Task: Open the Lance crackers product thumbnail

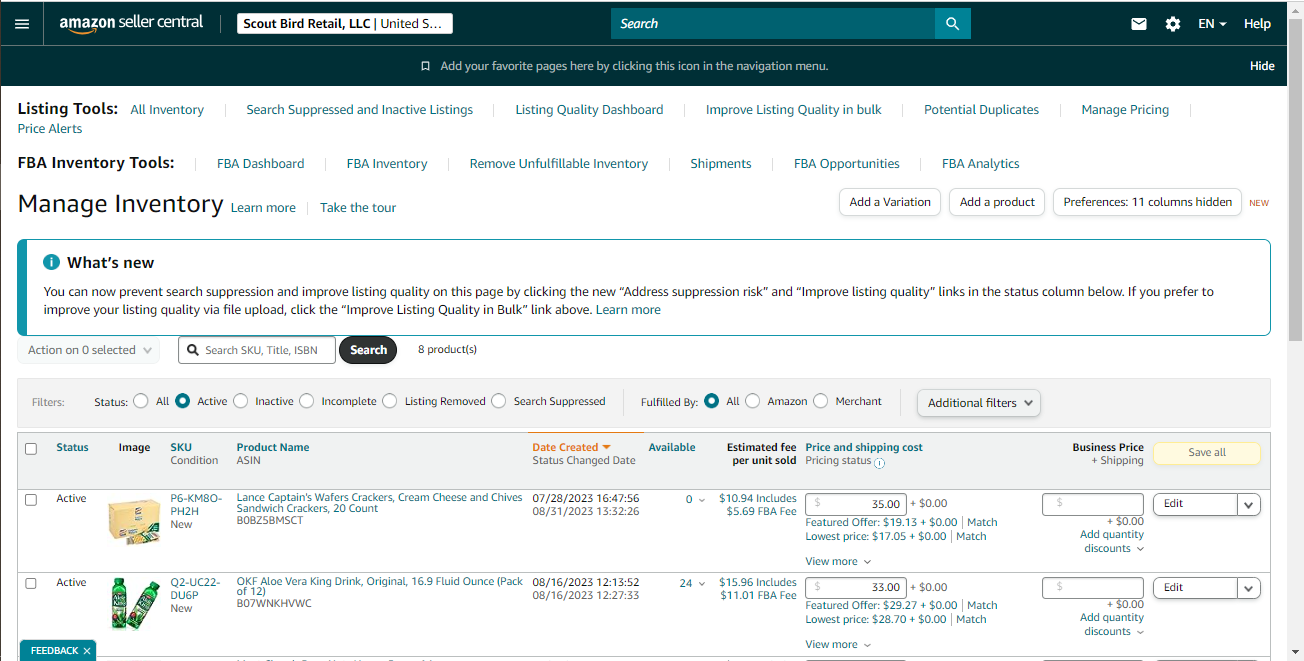Action: [134, 521]
